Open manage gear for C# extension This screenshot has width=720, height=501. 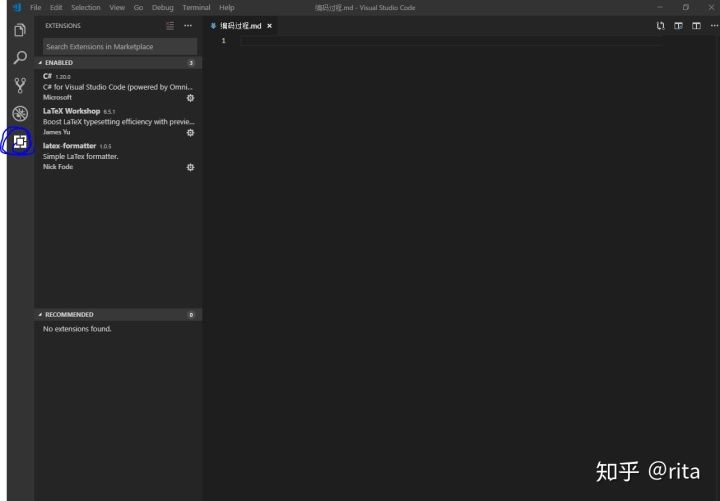(190, 98)
